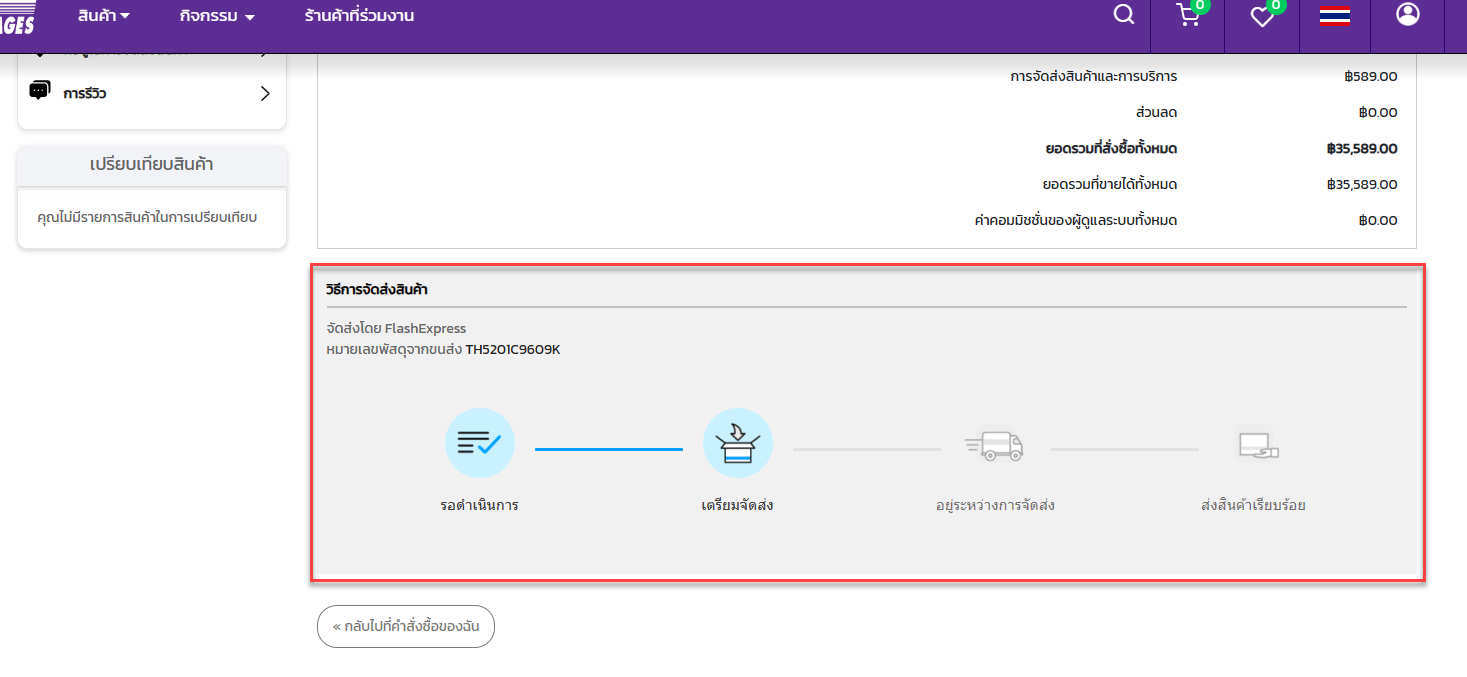Expand the กิจกรรม dropdown menu
Viewport: 1467px width, 677px height.
(217, 16)
